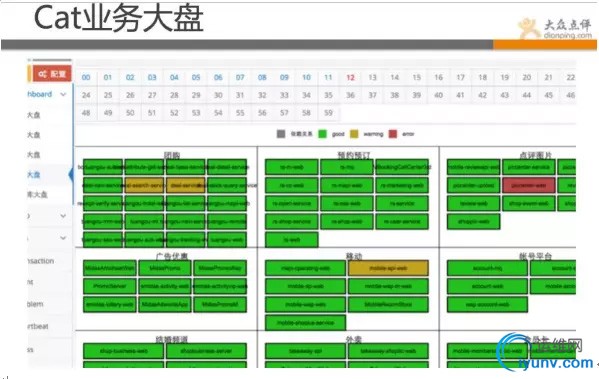Image resolution: width=599 pixels, height=379 pixels.
Task: Select minute 24 in the time grid
Action: point(86,95)
